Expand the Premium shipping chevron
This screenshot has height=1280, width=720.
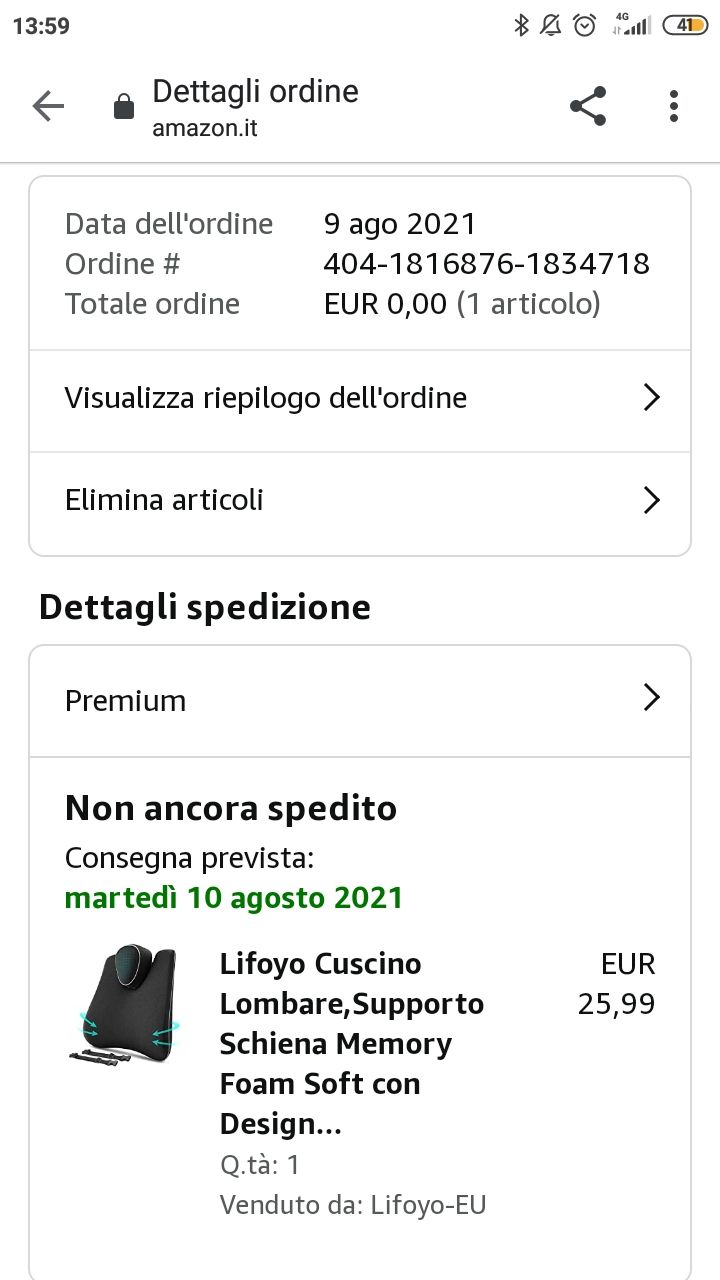point(652,698)
